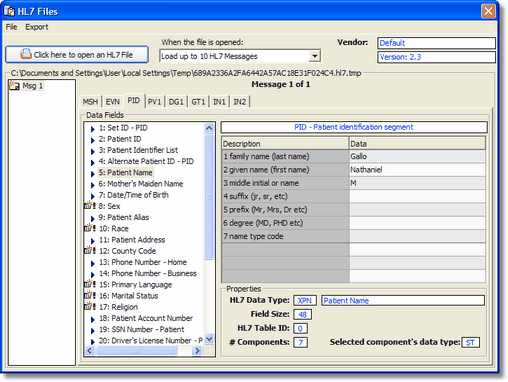Click the Msg 1 message icon
This screenshot has width=508, height=382.
(14, 86)
